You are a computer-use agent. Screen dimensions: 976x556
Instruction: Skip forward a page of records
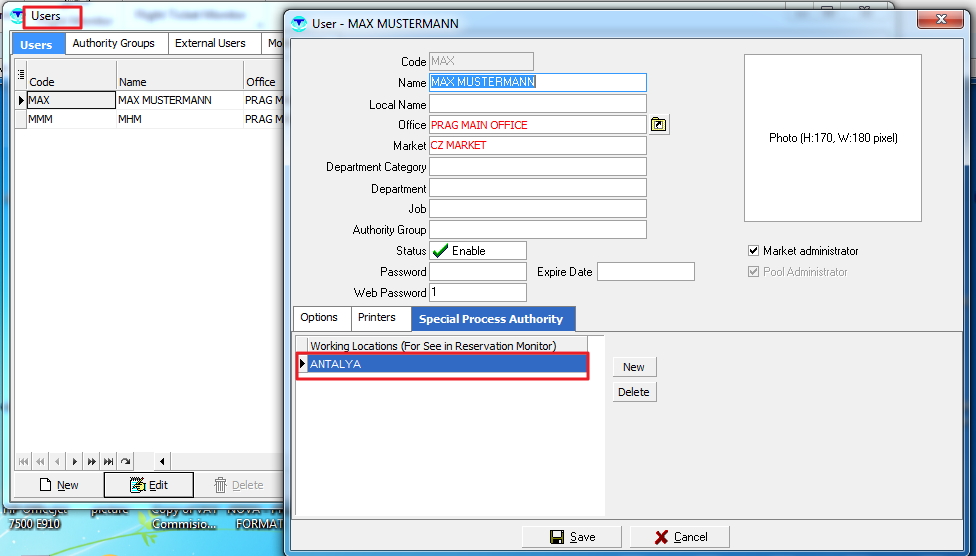91,461
